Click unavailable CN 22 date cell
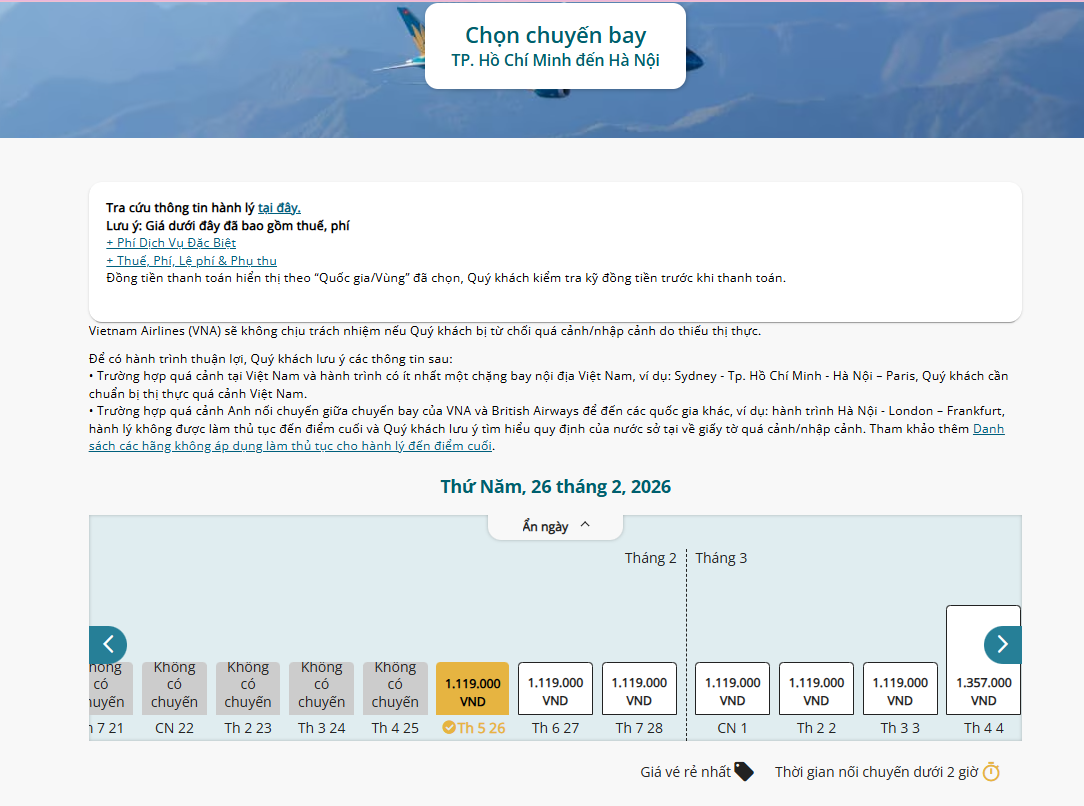 point(174,688)
